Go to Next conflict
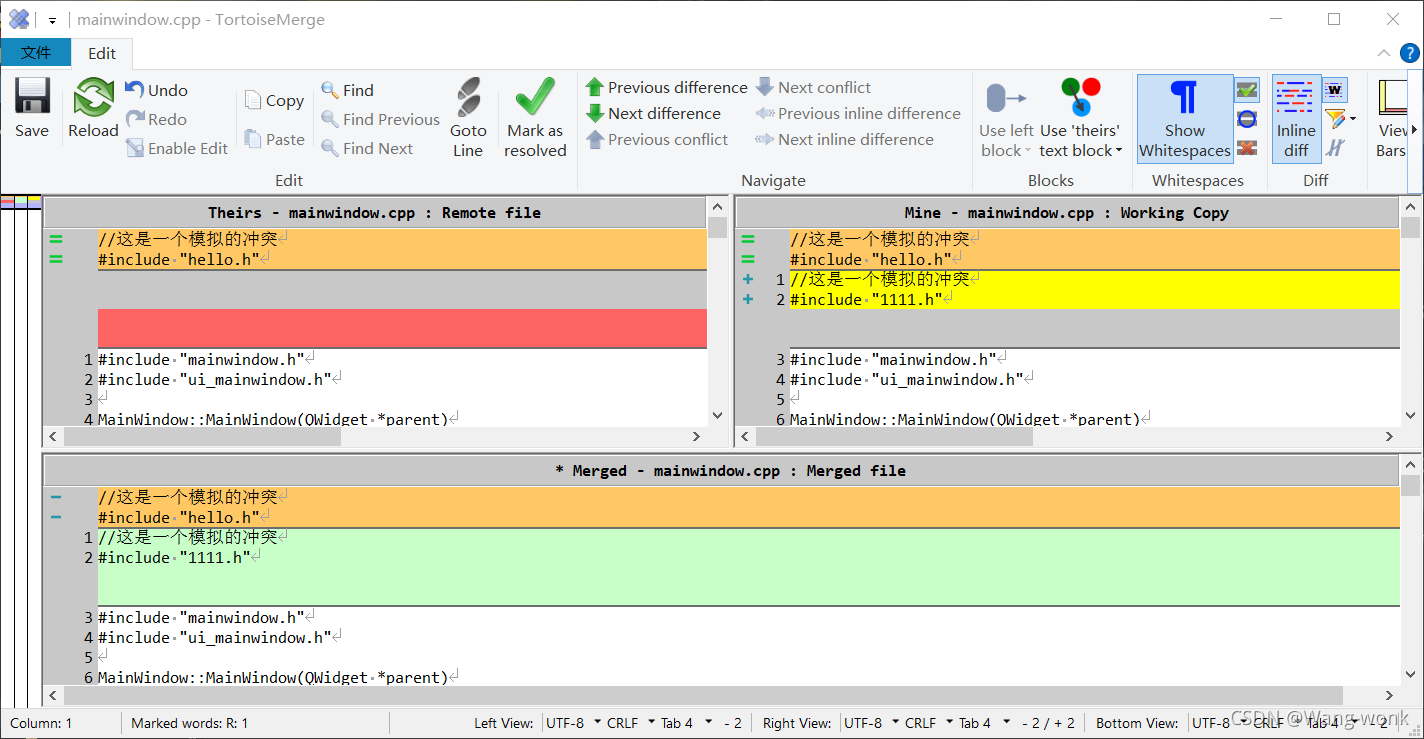1424x739 pixels. [813, 87]
